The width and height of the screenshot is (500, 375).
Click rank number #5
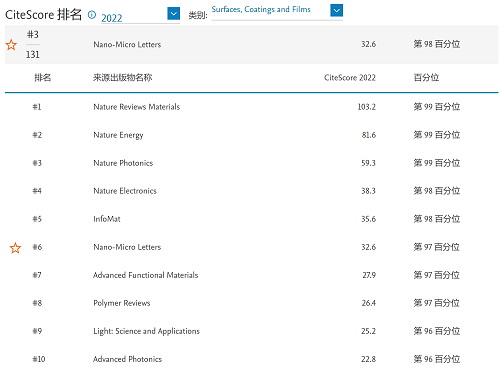point(37,219)
